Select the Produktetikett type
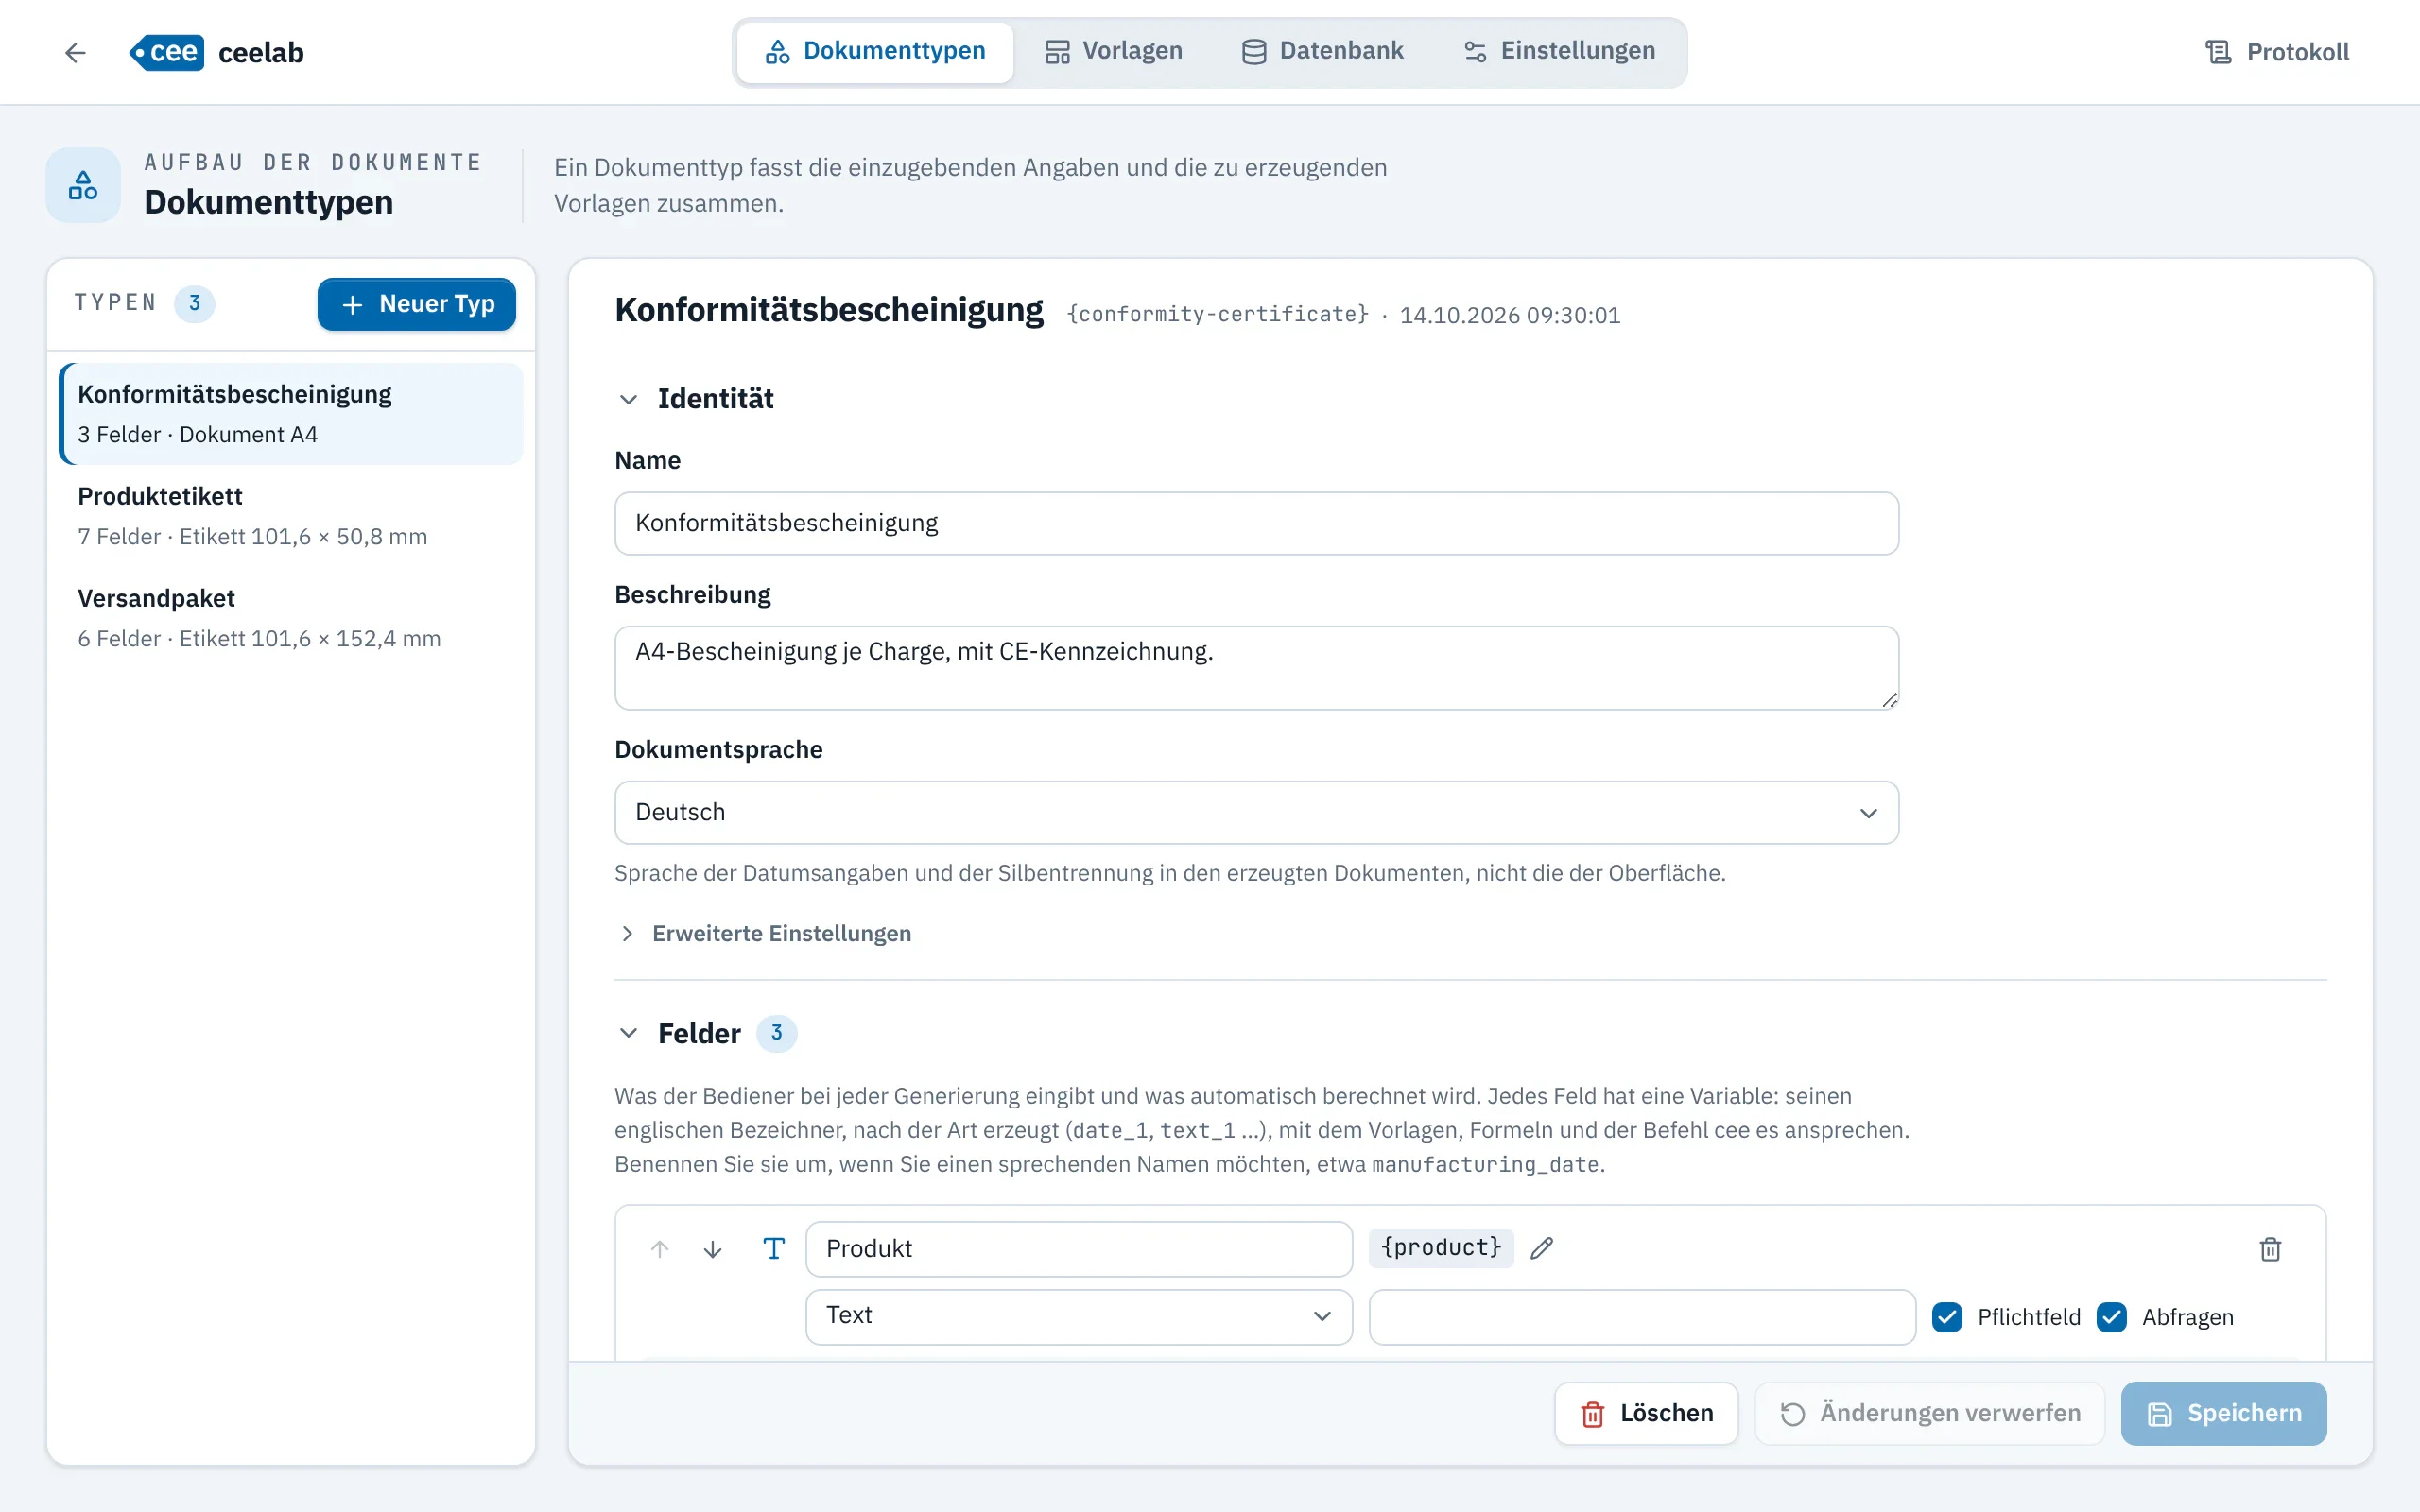Screen dimensions: 2420x1512 291,515
